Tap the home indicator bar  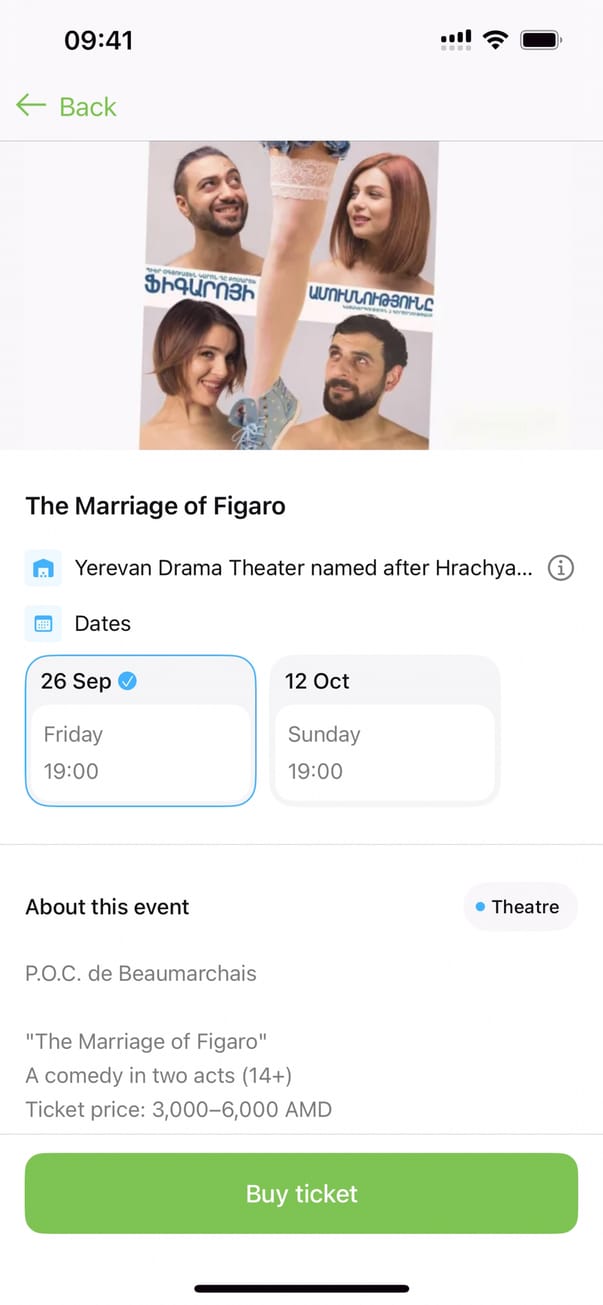(301, 1288)
